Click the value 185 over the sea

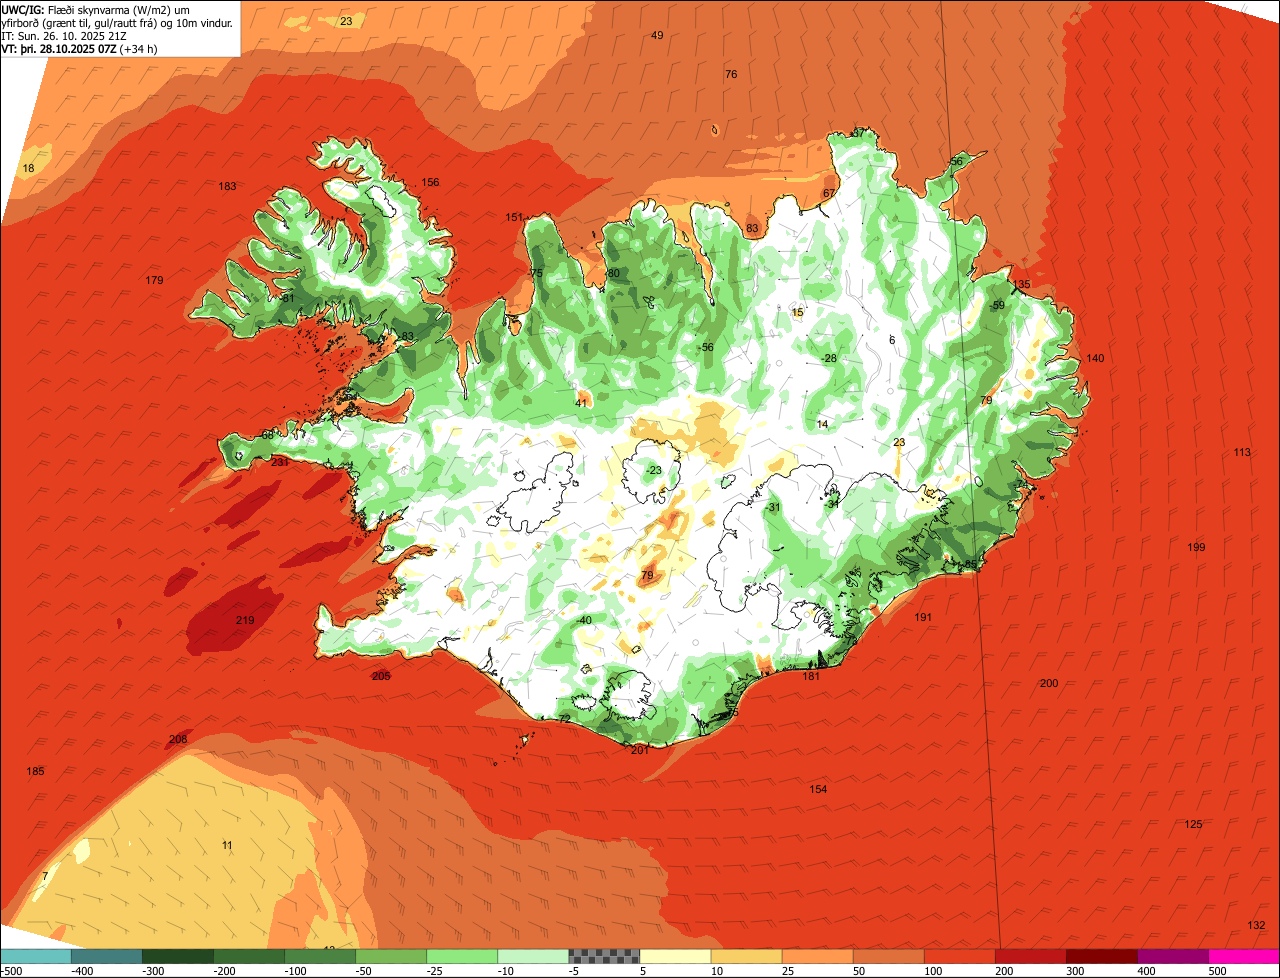point(35,771)
